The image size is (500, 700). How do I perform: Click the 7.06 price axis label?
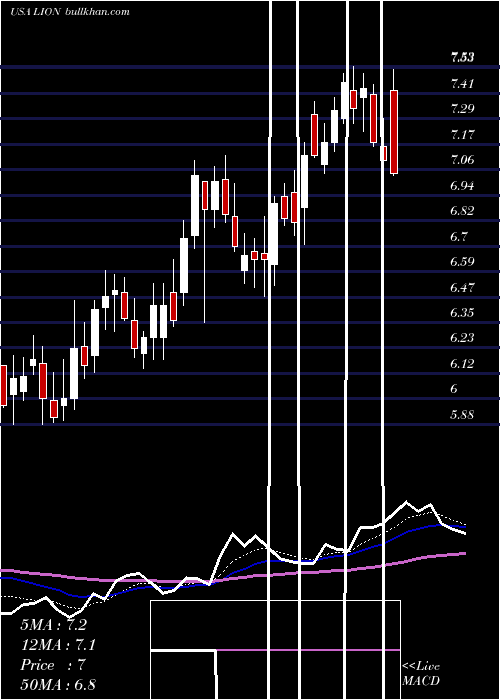coord(462,160)
